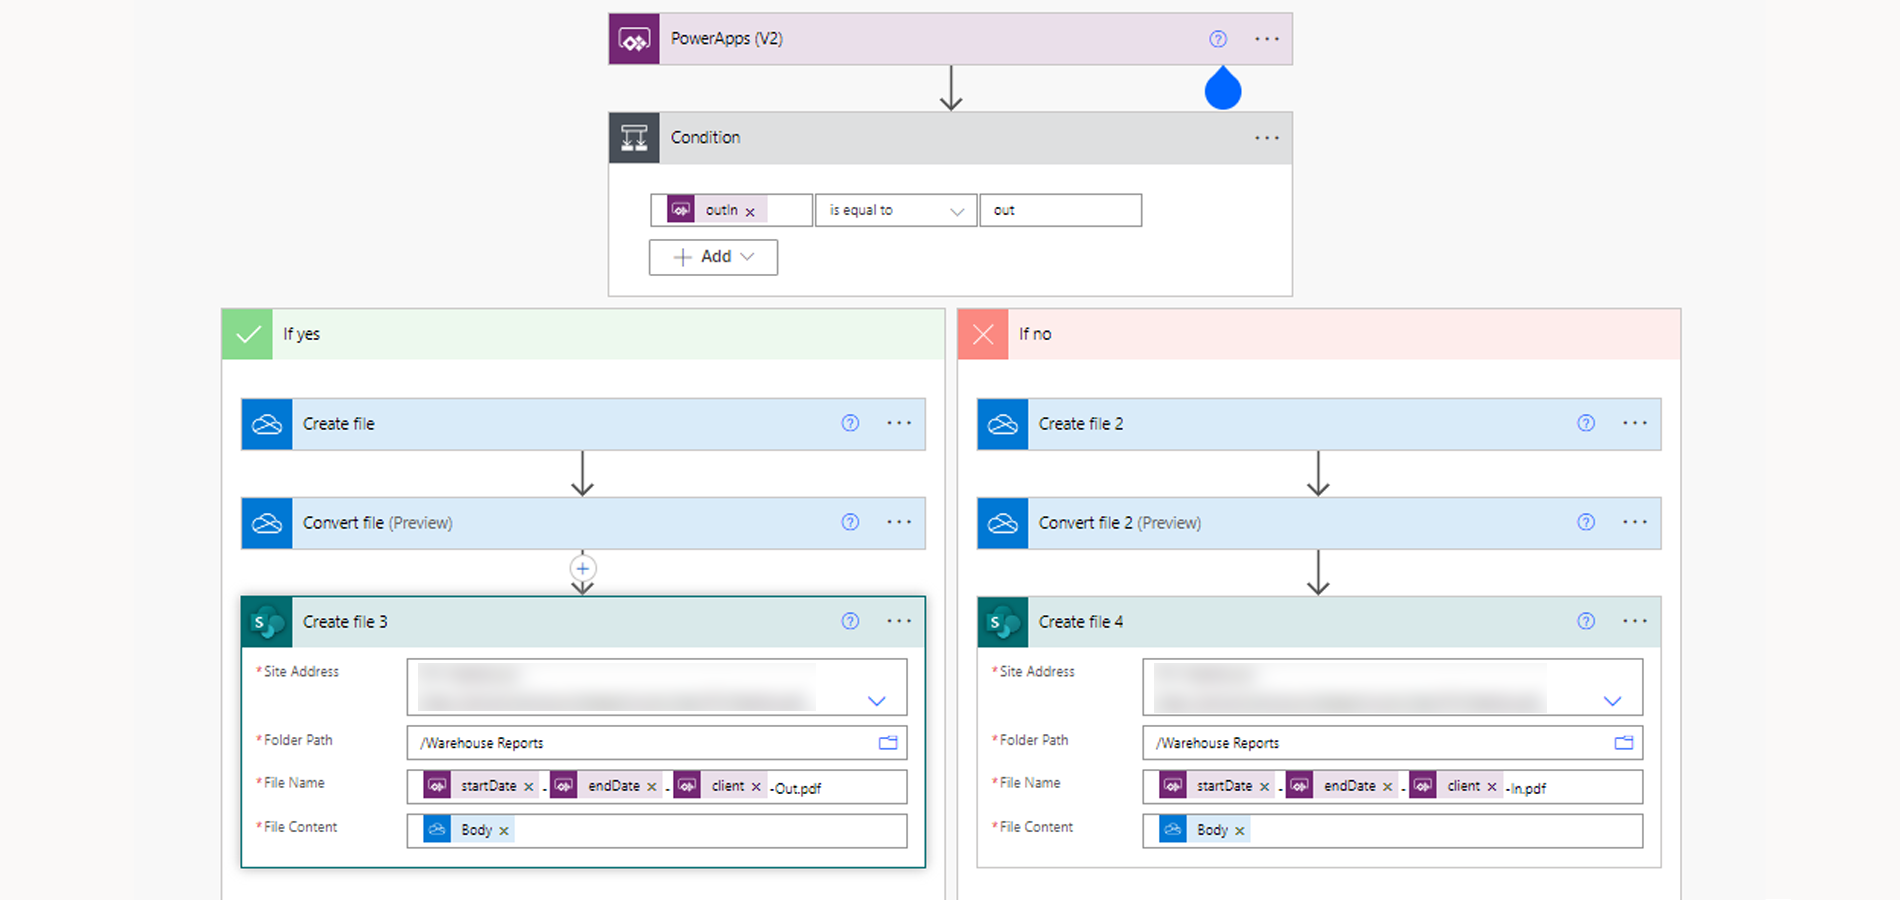Image resolution: width=1900 pixels, height=900 pixels.
Task: Expand the PowerApps (V2) trigger title
Action: coord(727,39)
